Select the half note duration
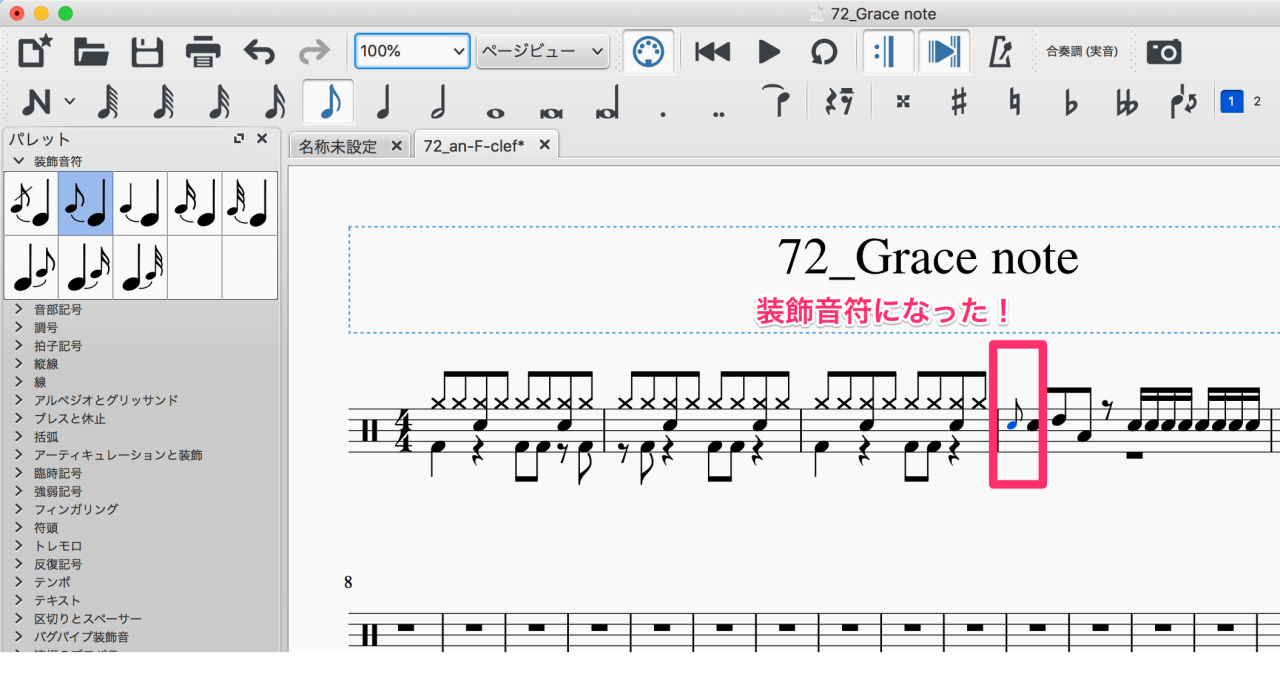 [439, 102]
